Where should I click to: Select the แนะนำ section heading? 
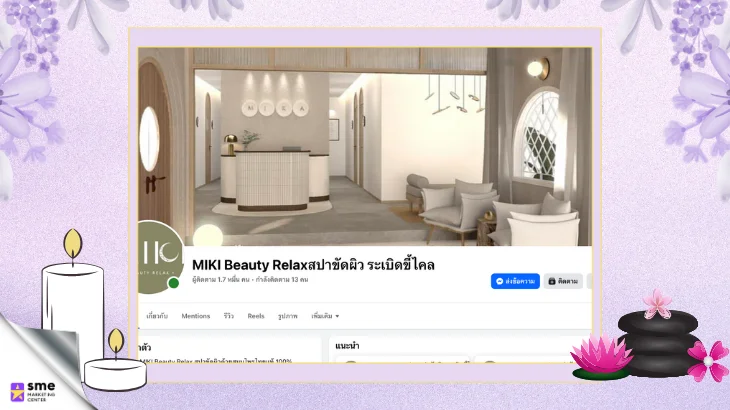click(348, 345)
